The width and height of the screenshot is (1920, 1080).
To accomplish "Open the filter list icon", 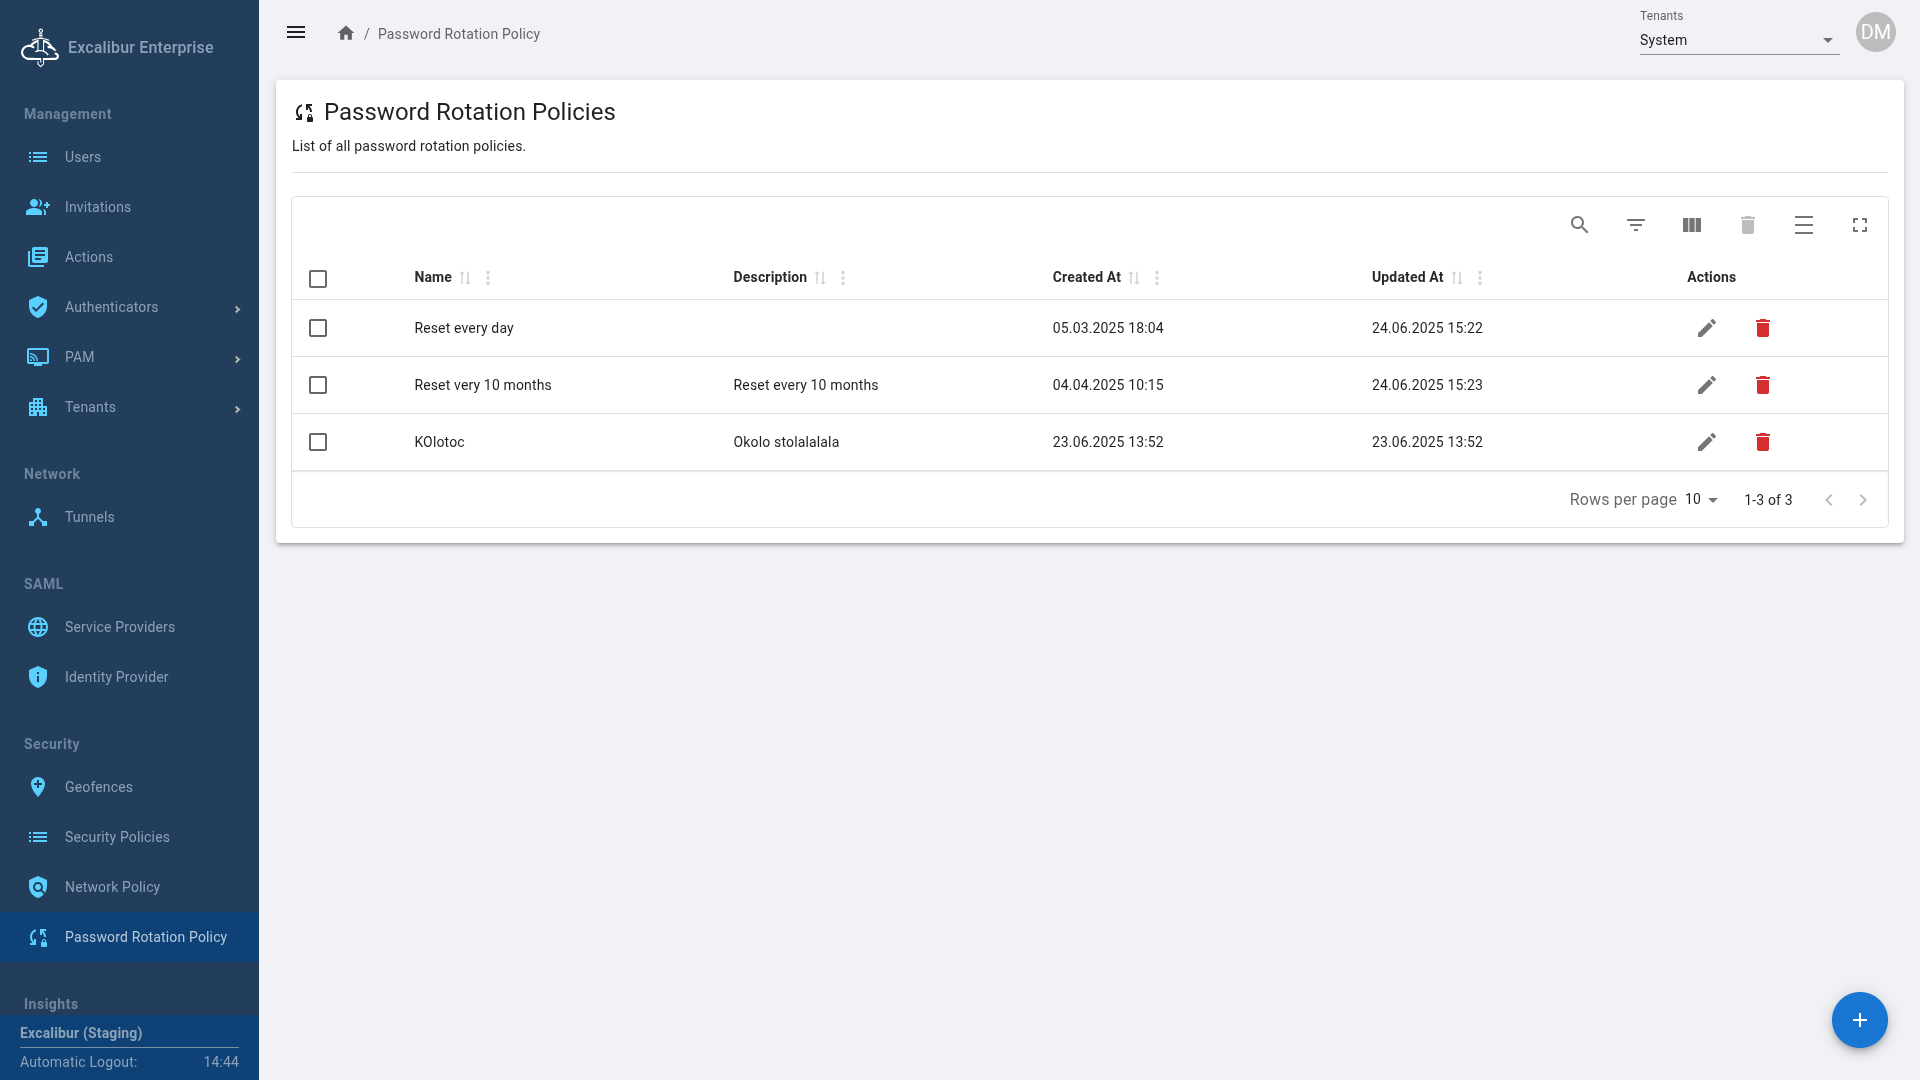I will pyautogui.click(x=1635, y=225).
